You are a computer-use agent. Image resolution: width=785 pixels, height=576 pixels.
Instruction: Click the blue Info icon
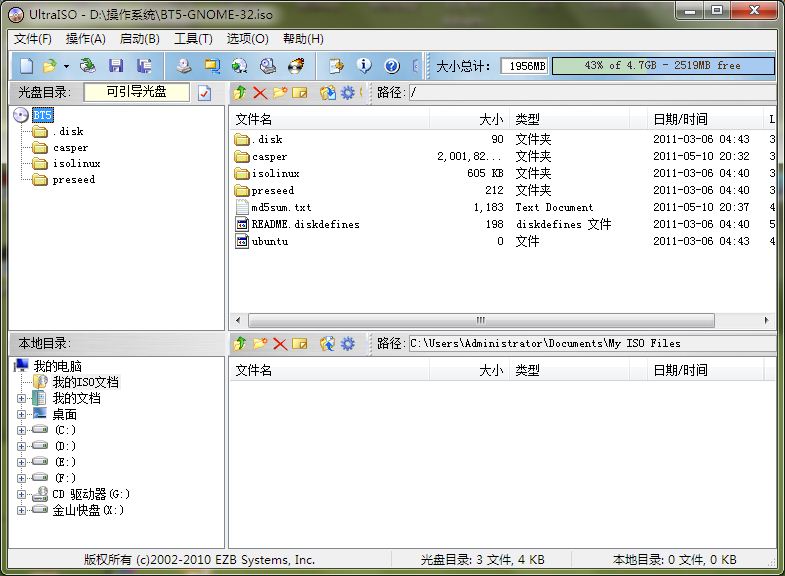pyautogui.click(x=364, y=66)
